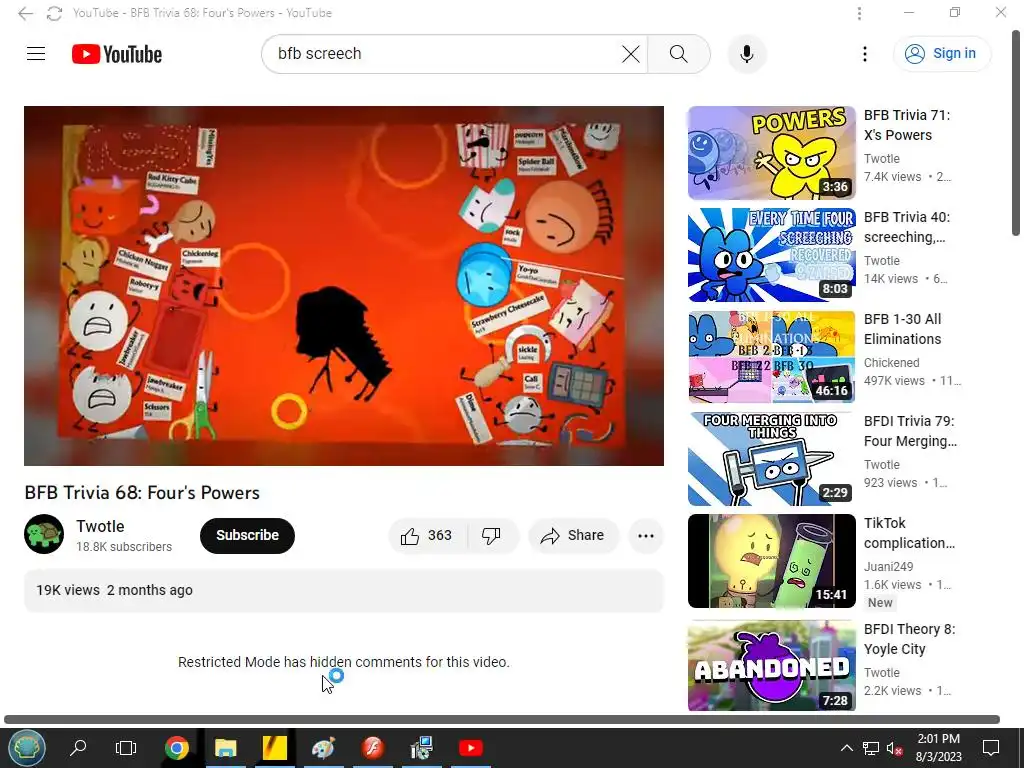Screen dimensions: 1024x768
Task: Subscribe to the Twotle channel
Action: click(248, 536)
